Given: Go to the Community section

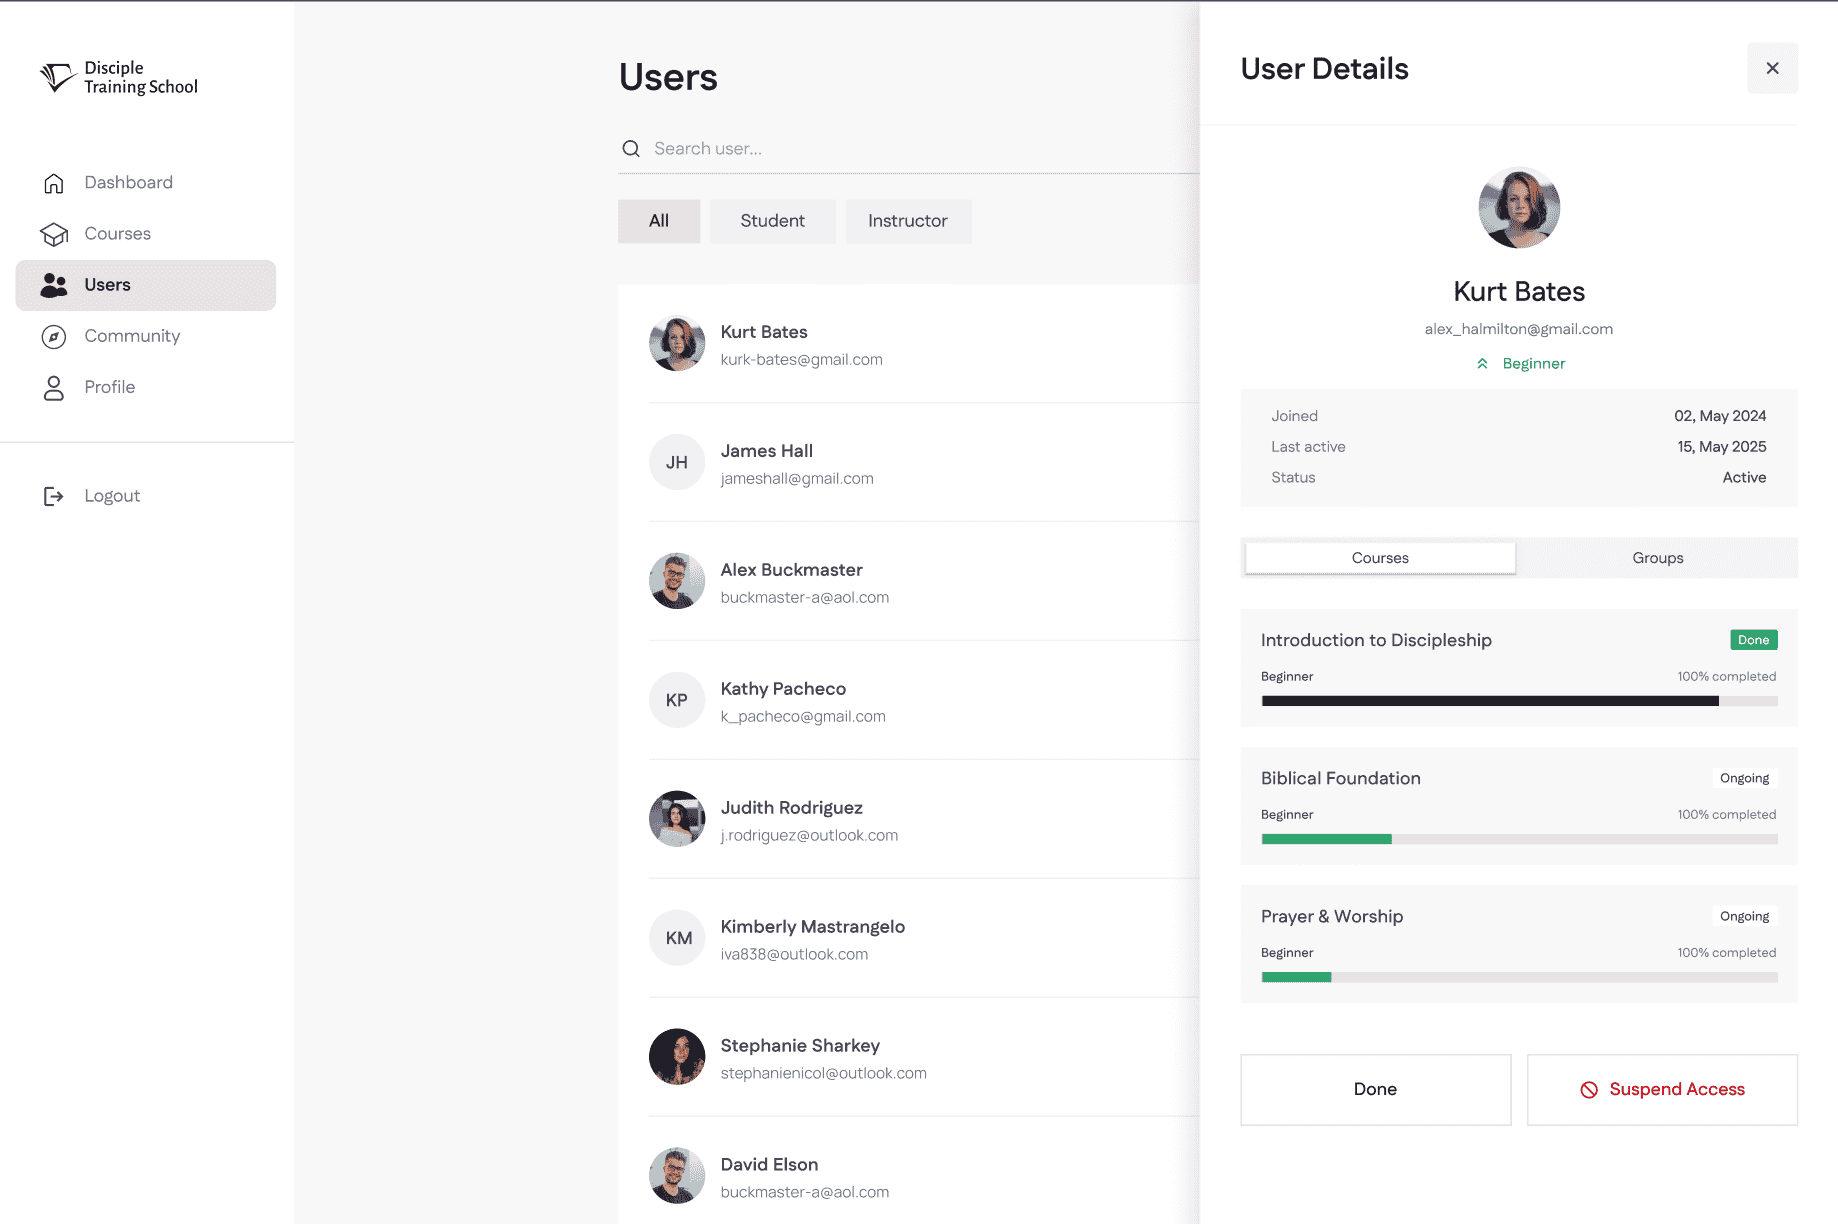Looking at the screenshot, I should tap(146, 337).
